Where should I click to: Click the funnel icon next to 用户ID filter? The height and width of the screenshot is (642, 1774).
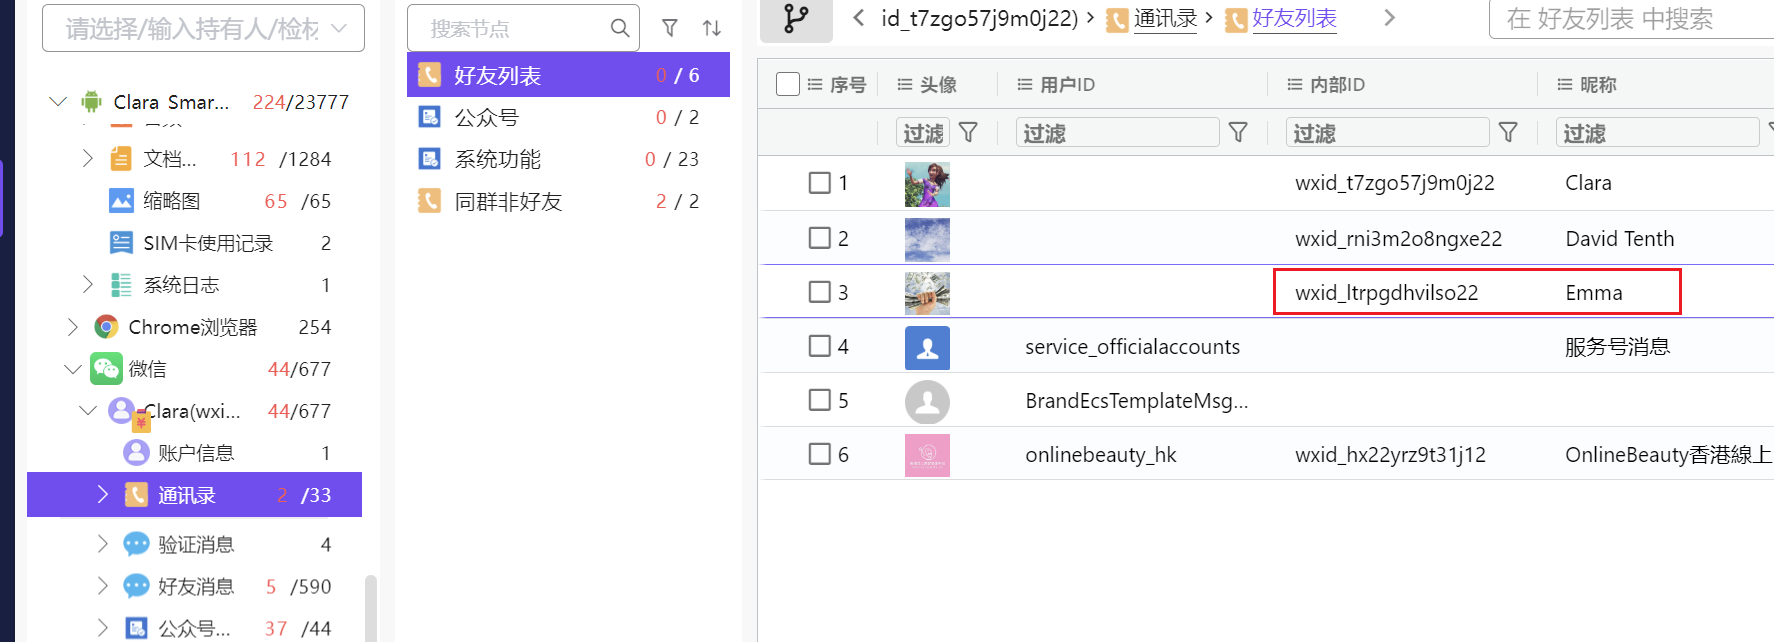1238,132
